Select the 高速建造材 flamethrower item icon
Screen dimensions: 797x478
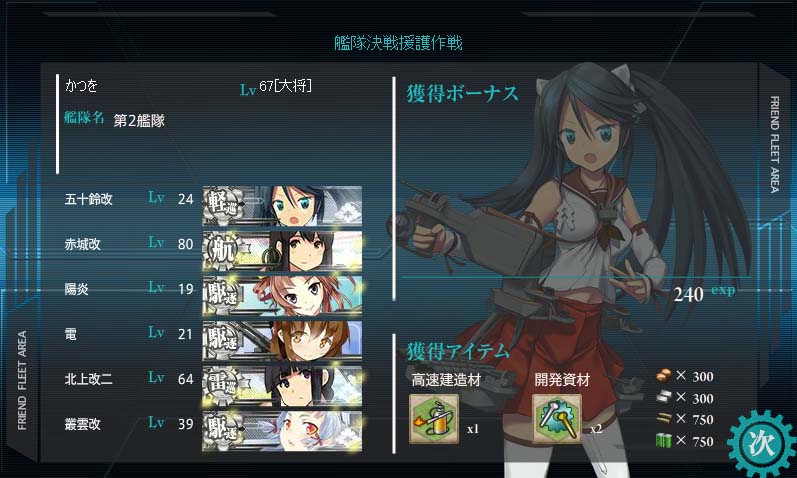click(x=434, y=420)
